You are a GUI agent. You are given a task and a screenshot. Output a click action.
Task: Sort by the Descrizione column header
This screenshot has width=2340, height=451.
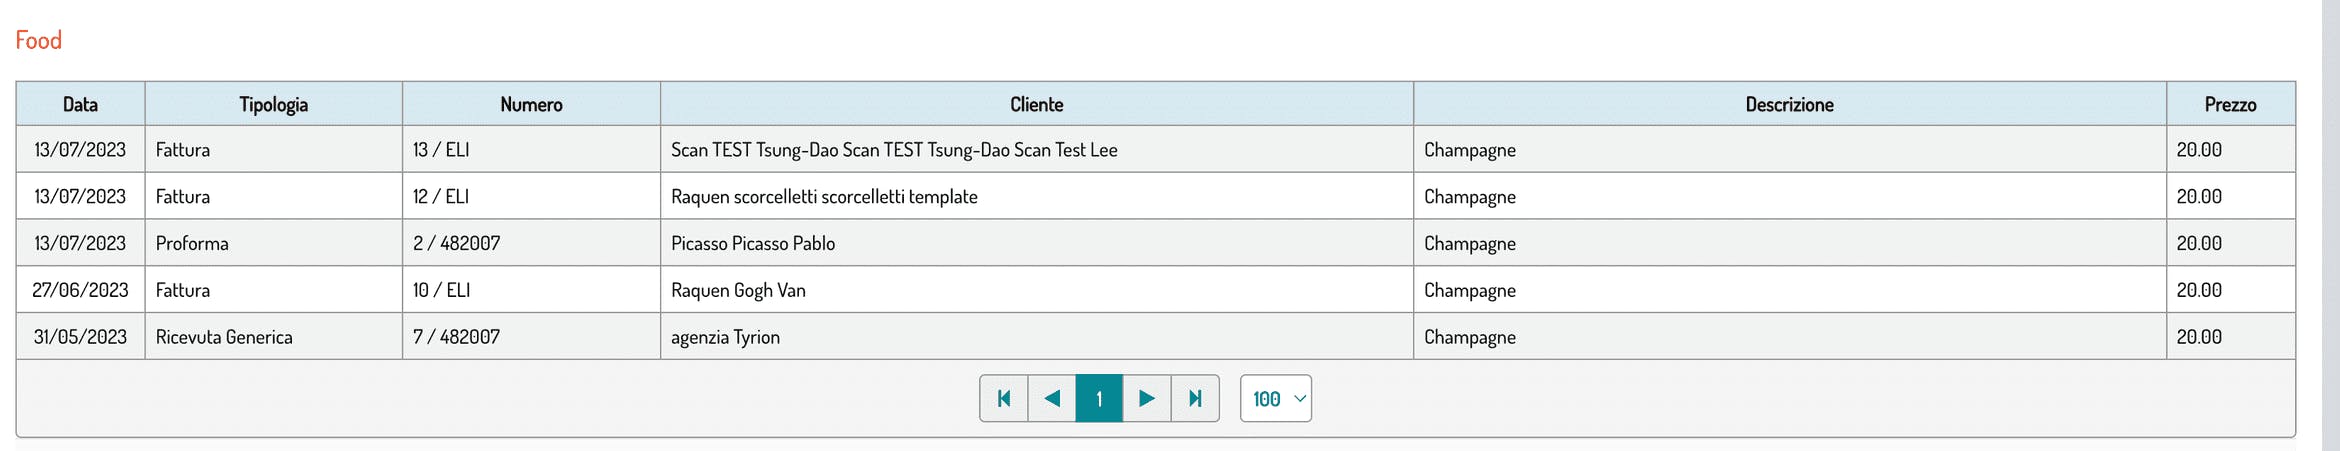(1789, 104)
